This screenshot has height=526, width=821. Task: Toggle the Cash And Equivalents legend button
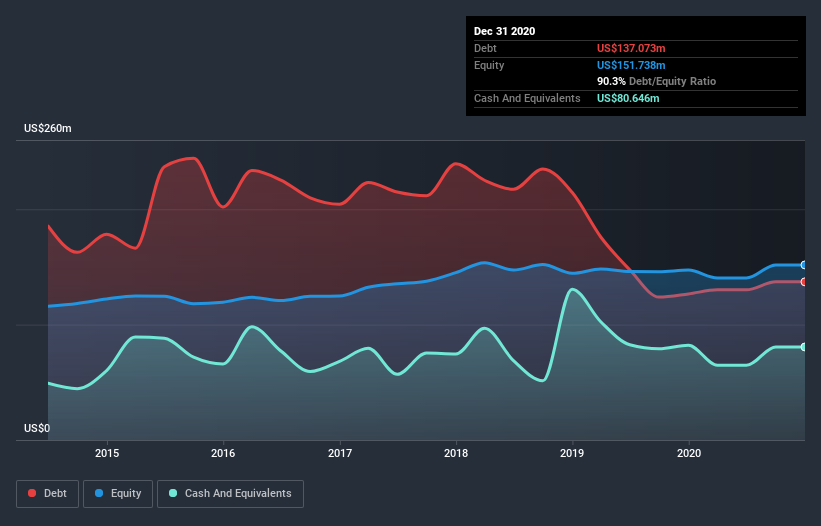click(230, 494)
